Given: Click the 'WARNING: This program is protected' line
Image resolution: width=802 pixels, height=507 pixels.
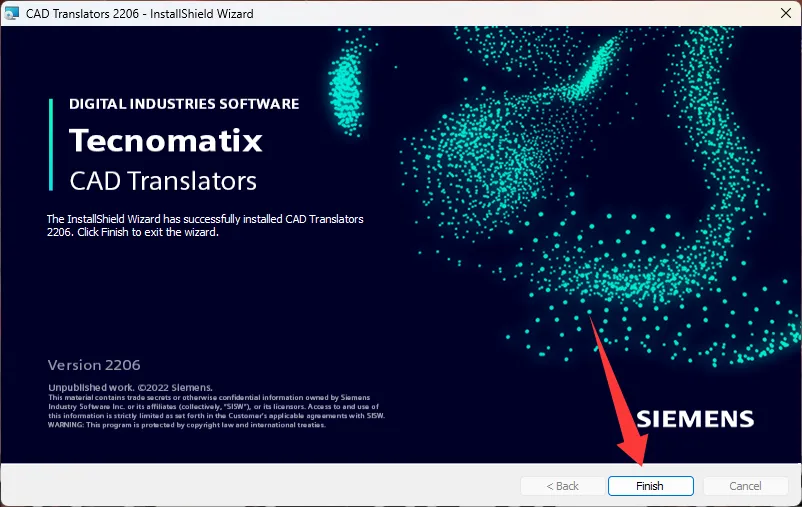Looking at the screenshot, I should click(187, 425).
